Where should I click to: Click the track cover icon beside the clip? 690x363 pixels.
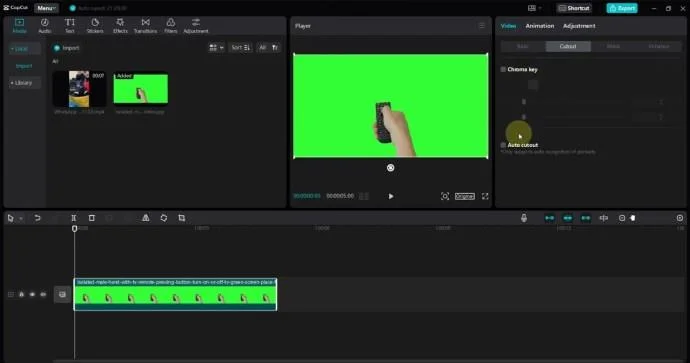[x=62, y=294]
